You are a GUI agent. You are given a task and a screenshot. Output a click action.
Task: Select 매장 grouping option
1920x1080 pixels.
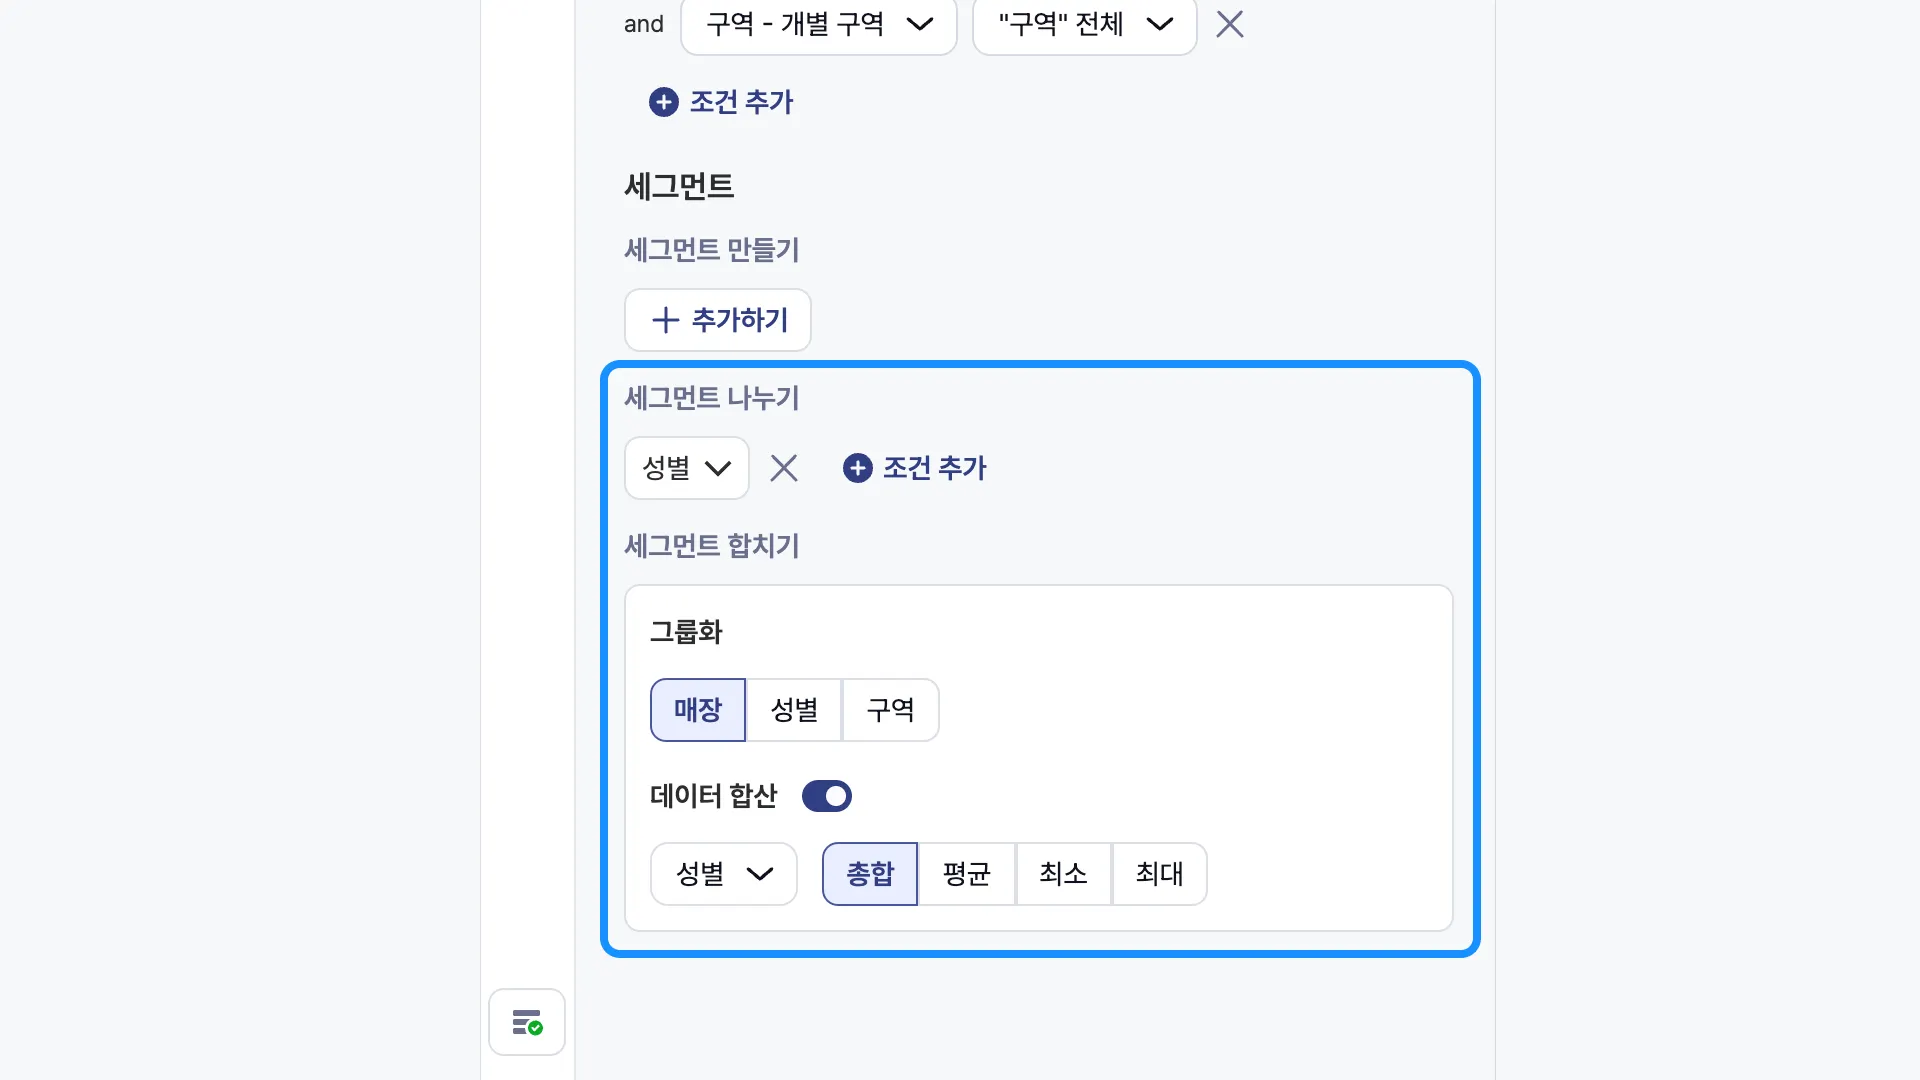pos(698,710)
